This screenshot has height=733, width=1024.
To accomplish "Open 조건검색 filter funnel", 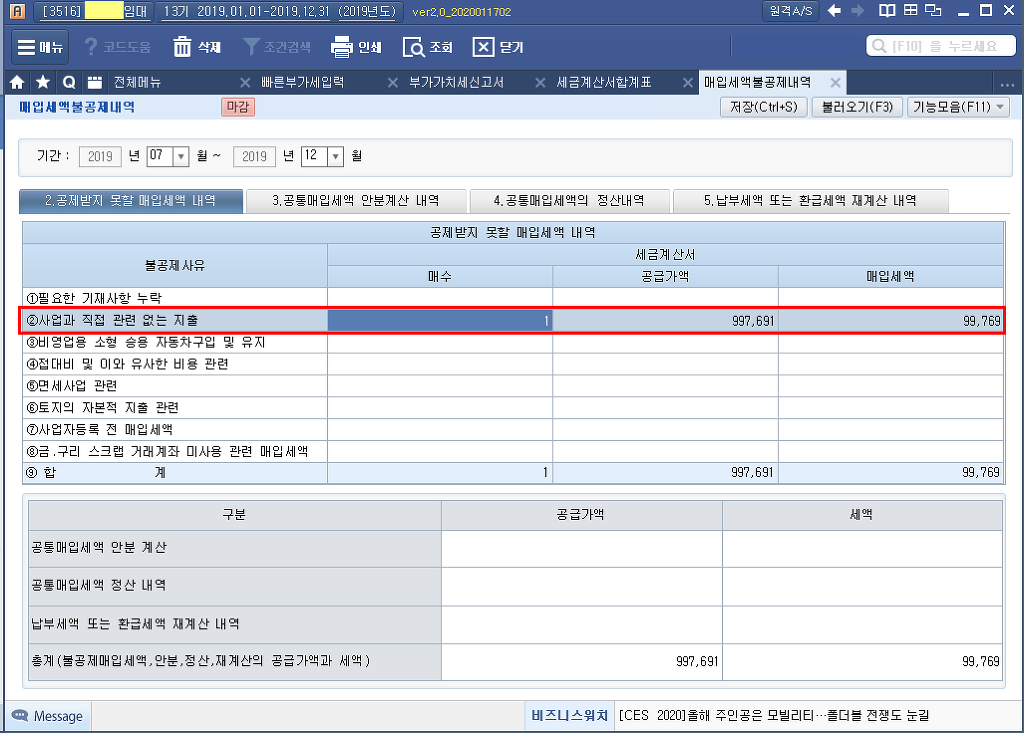I will pyautogui.click(x=251, y=47).
